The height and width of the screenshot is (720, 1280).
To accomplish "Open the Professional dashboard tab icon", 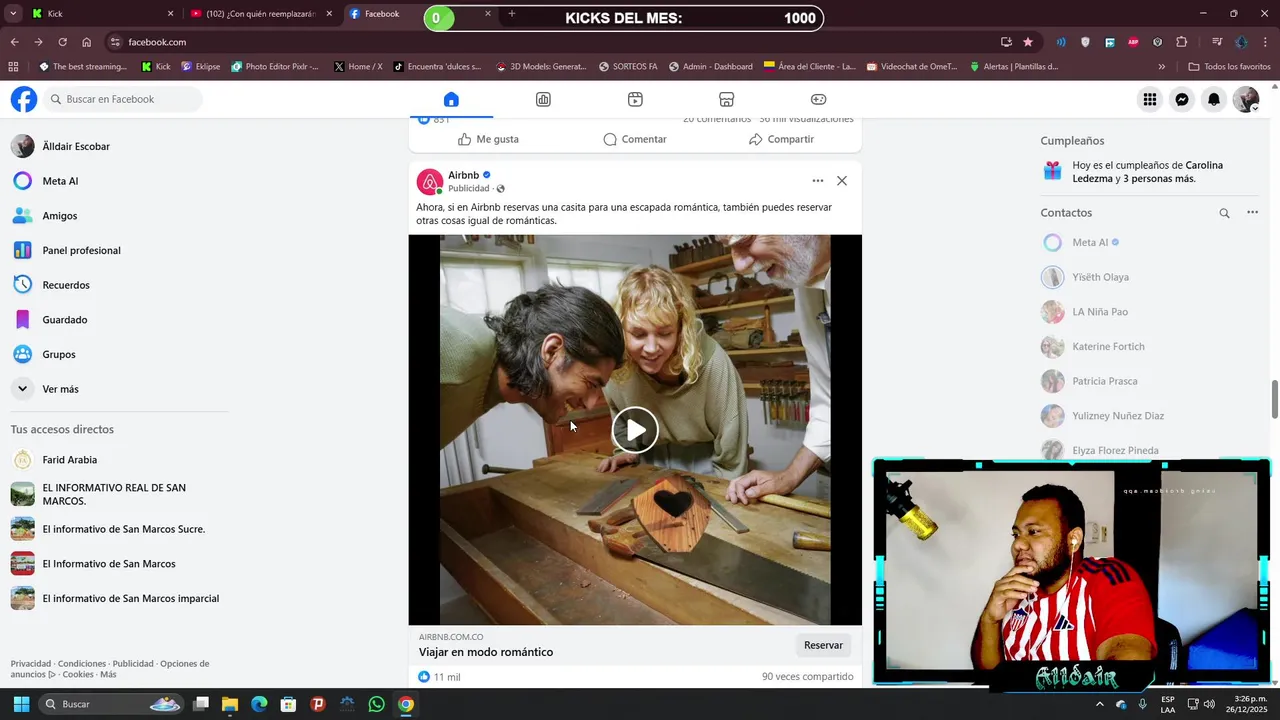I will click(x=543, y=99).
